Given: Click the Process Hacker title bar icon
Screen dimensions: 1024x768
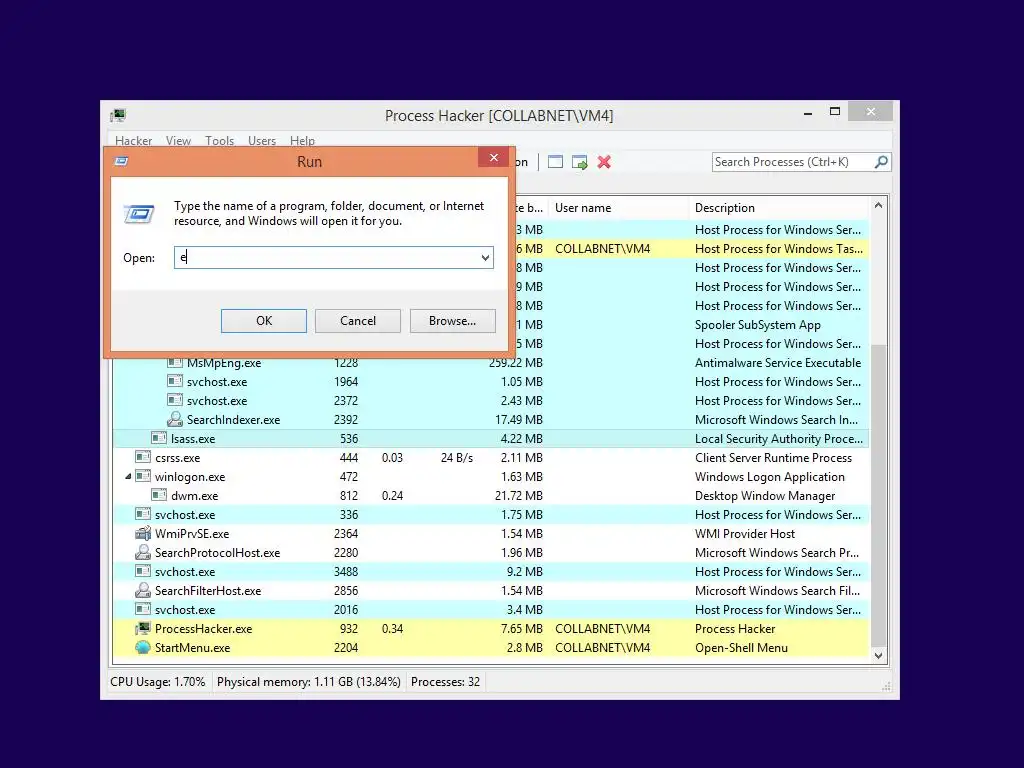Looking at the screenshot, I should click(118, 116).
